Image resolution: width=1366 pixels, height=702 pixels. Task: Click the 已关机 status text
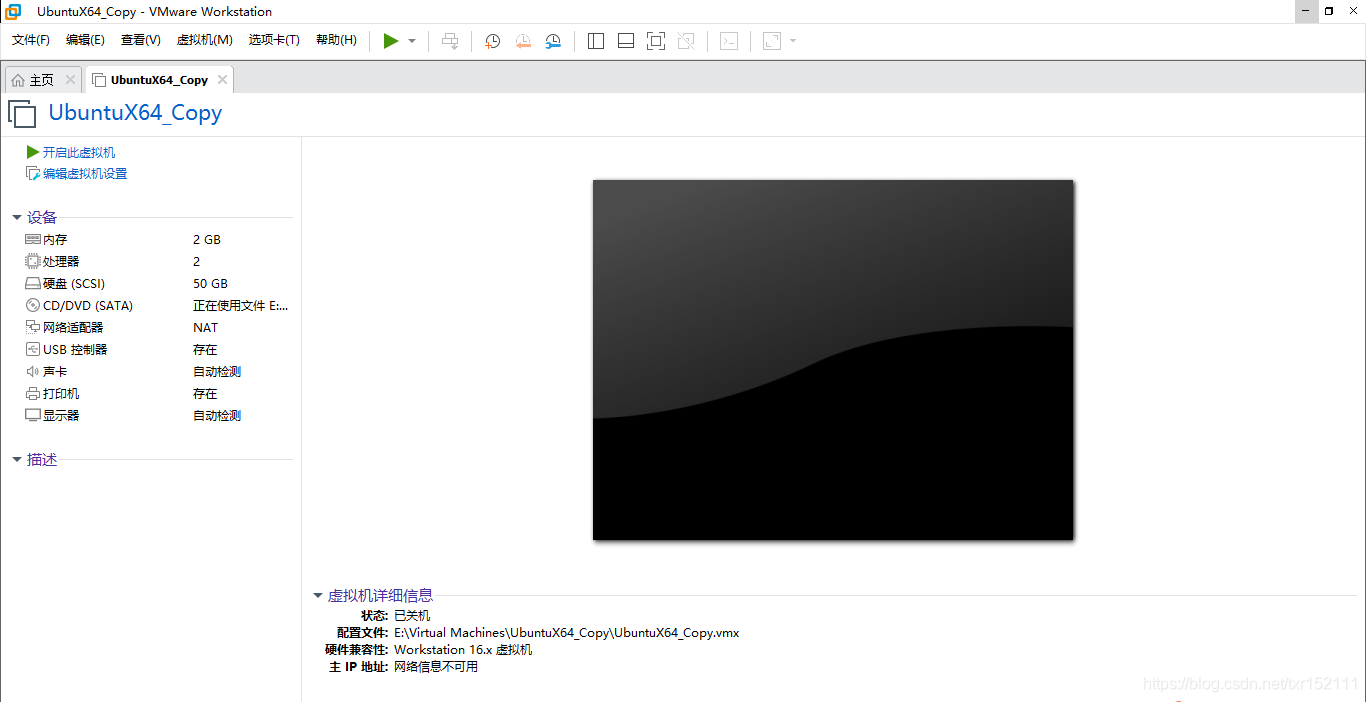tap(412, 616)
